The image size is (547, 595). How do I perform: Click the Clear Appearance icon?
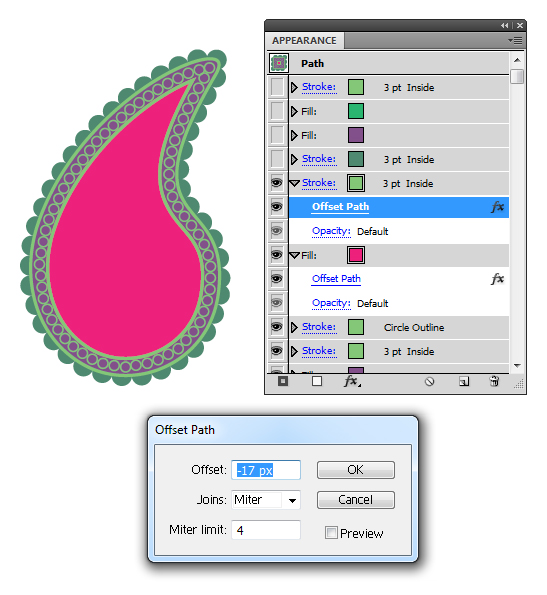(x=429, y=381)
